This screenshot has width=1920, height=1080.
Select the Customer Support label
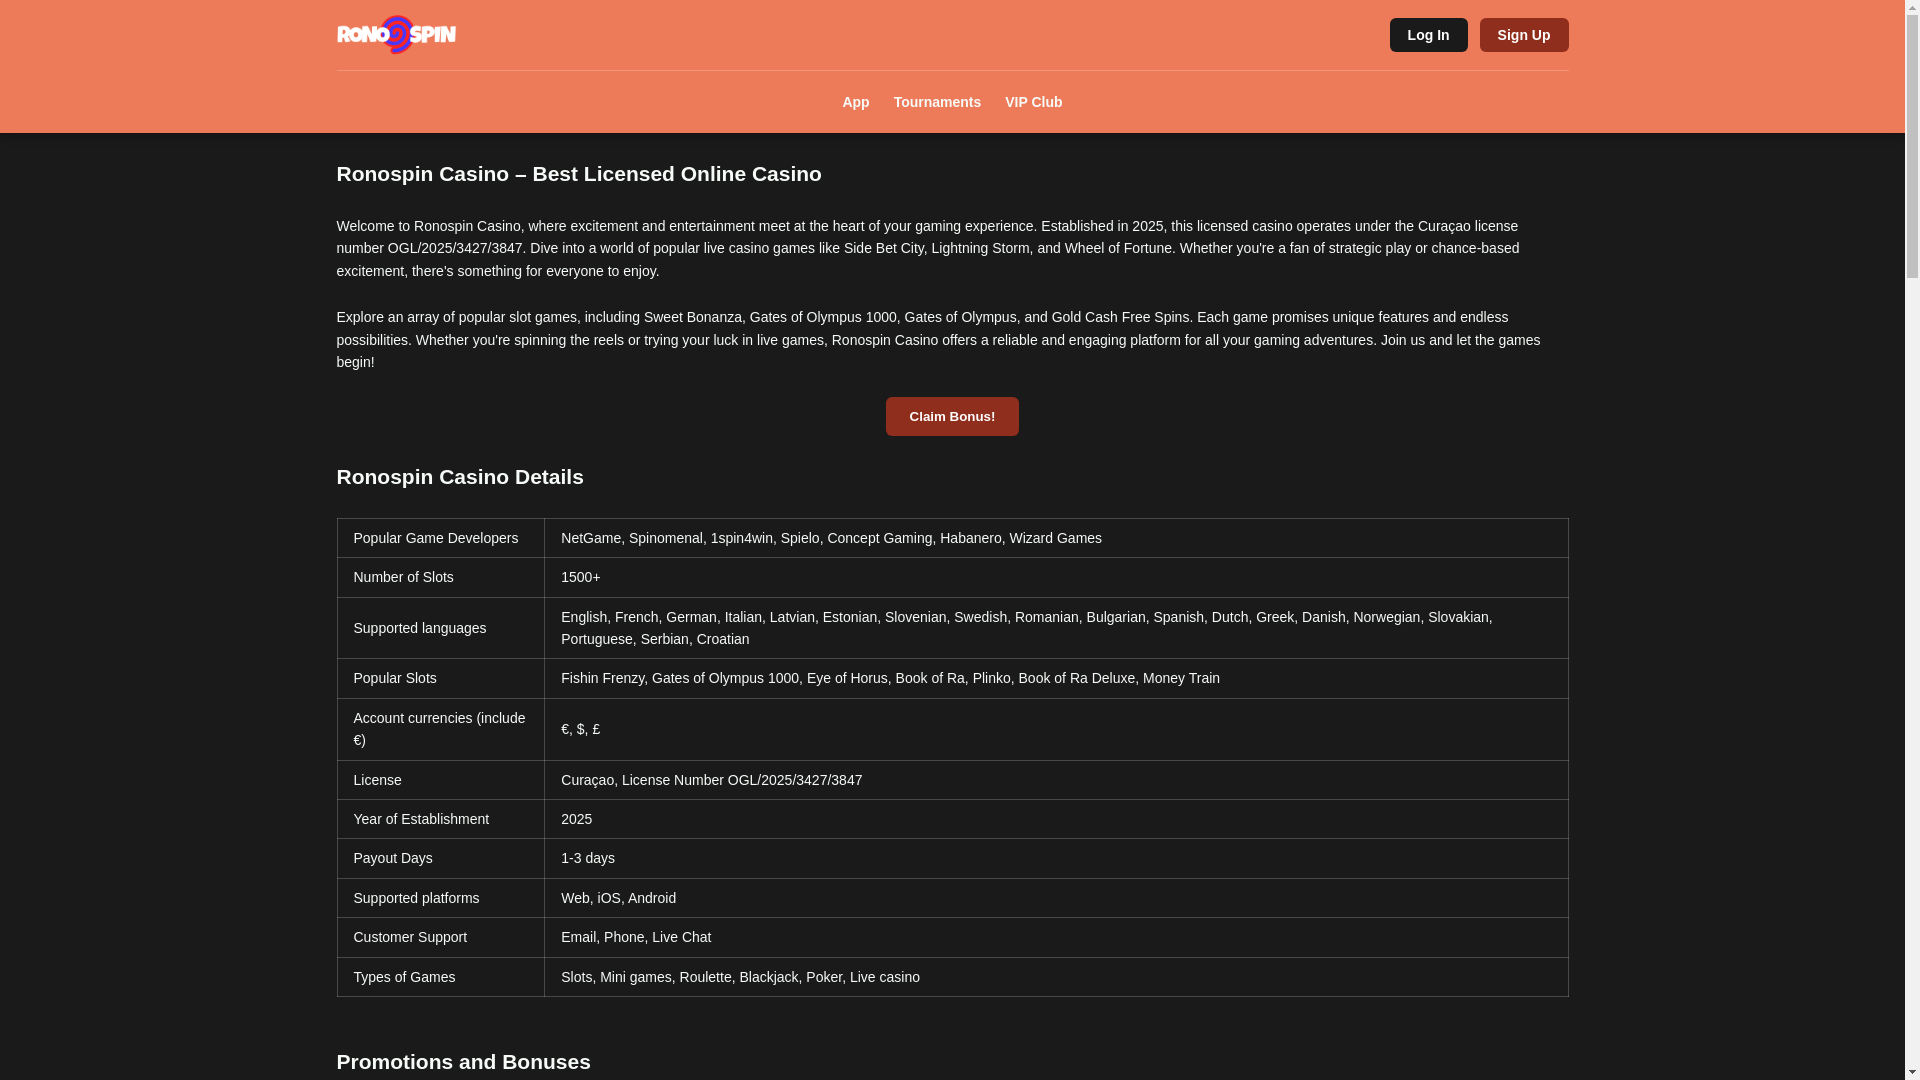(441, 937)
